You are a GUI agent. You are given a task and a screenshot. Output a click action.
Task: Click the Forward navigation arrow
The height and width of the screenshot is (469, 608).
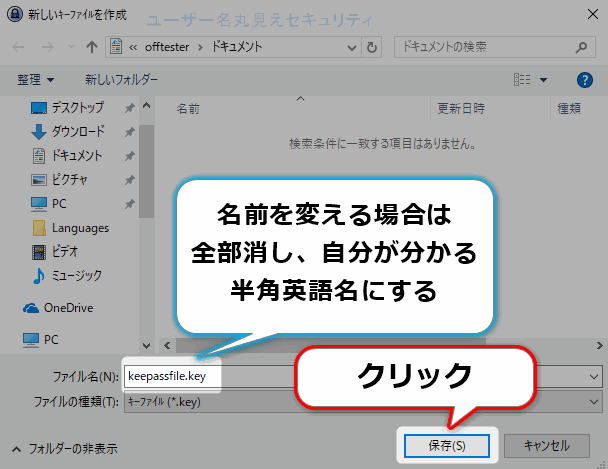(x=47, y=47)
